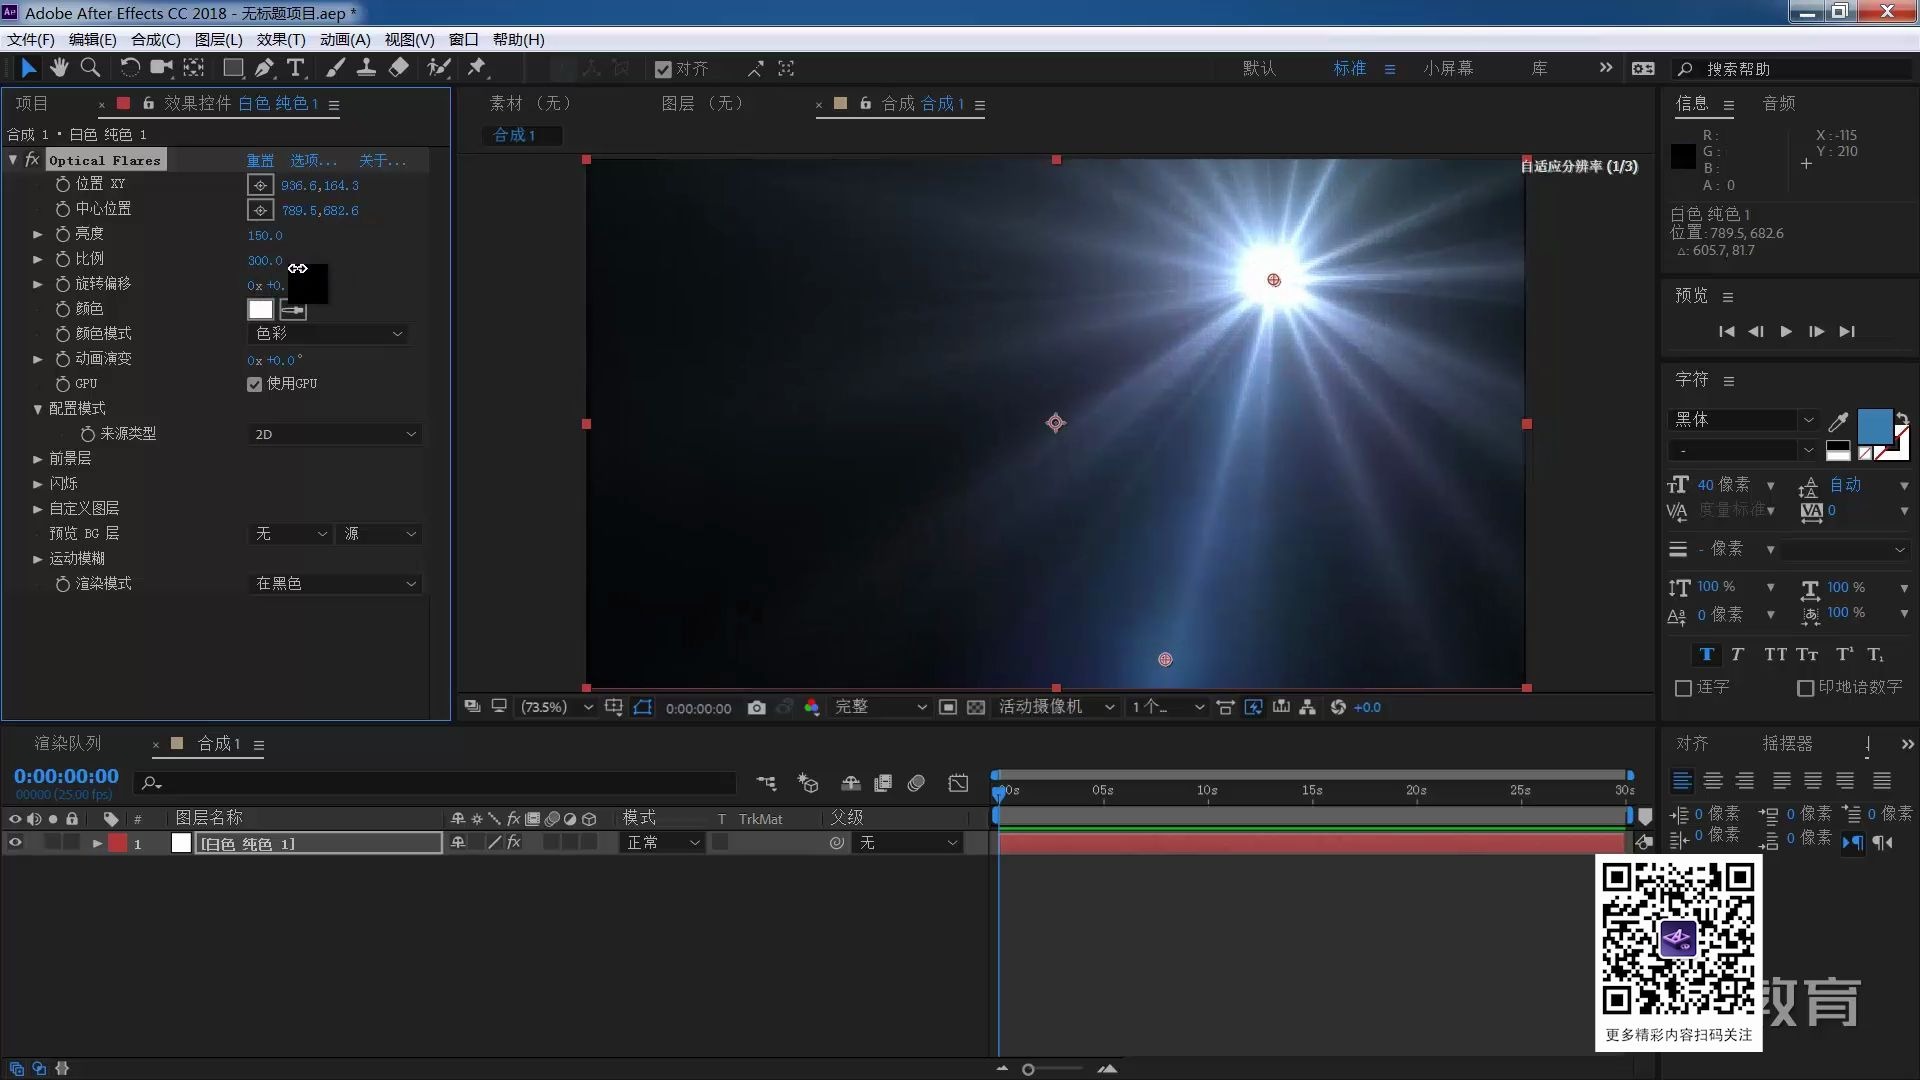Image resolution: width=1920 pixels, height=1080 pixels.
Task: Click center position crosshair point picker
Action: click(x=260, y=210)
